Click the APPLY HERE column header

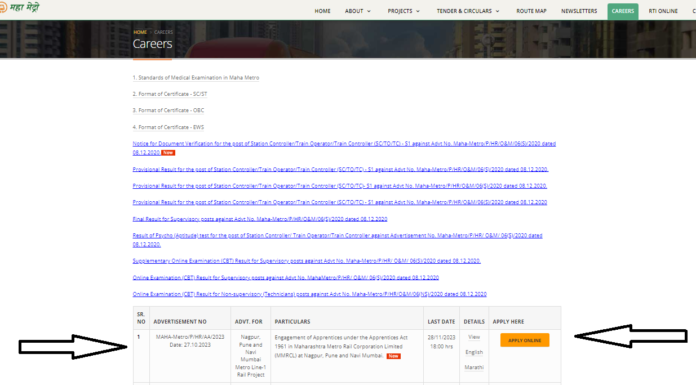(508, 321)
